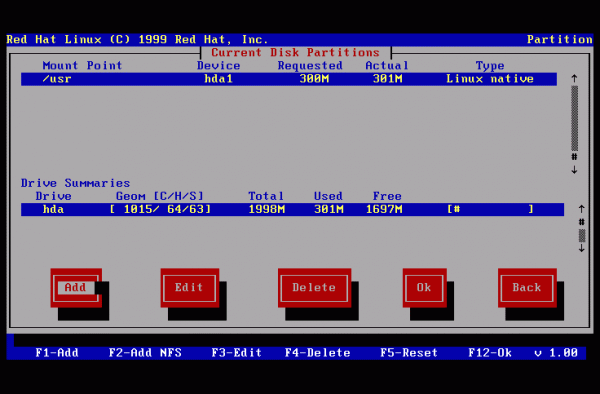Click the hda usage bar indicator
Screen dimensions: 600x394
(491, 209)
